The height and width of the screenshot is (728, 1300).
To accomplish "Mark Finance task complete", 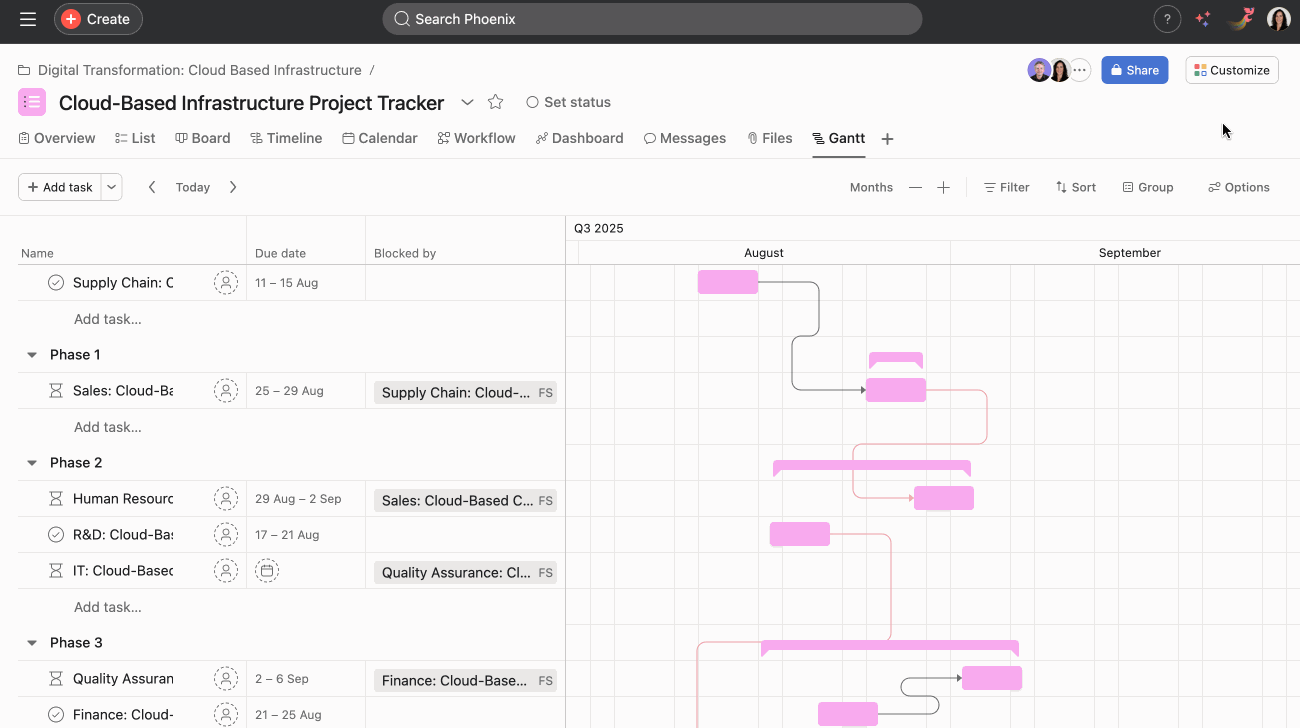I will coord(56,714).
